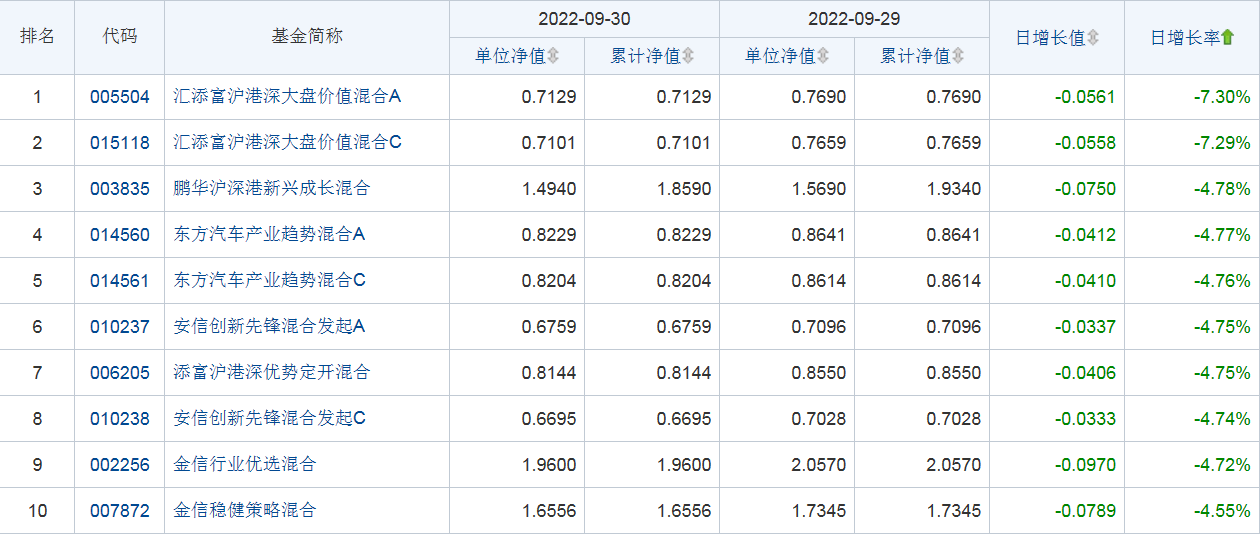The image size is (1260, 534).
Task: Select rank 5 cell
Action: click(37, 281)
